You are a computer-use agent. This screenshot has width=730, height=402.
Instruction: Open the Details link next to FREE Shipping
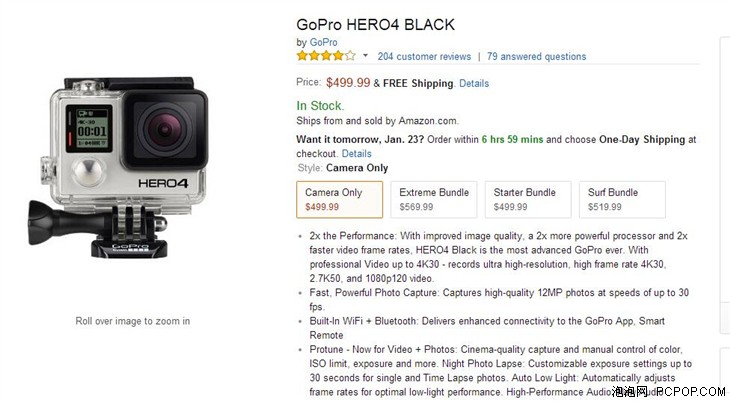[474, 83]
